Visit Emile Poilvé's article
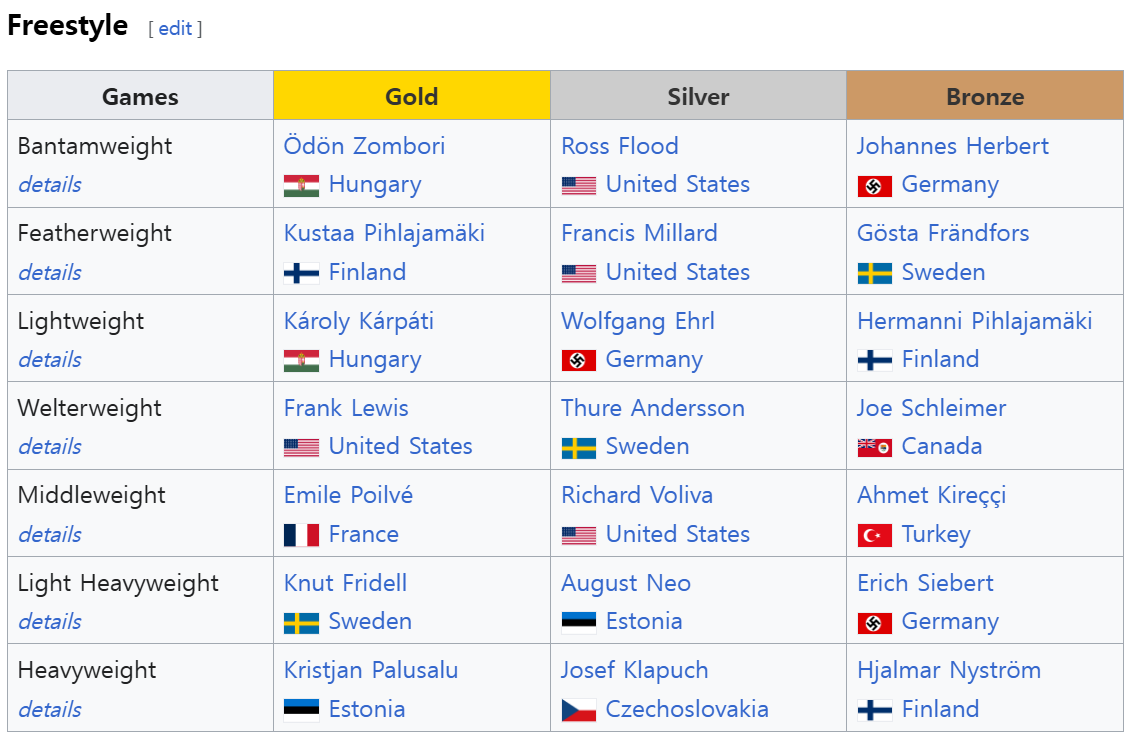Screen dimensions: 1128x742 (x=348, y=495)
